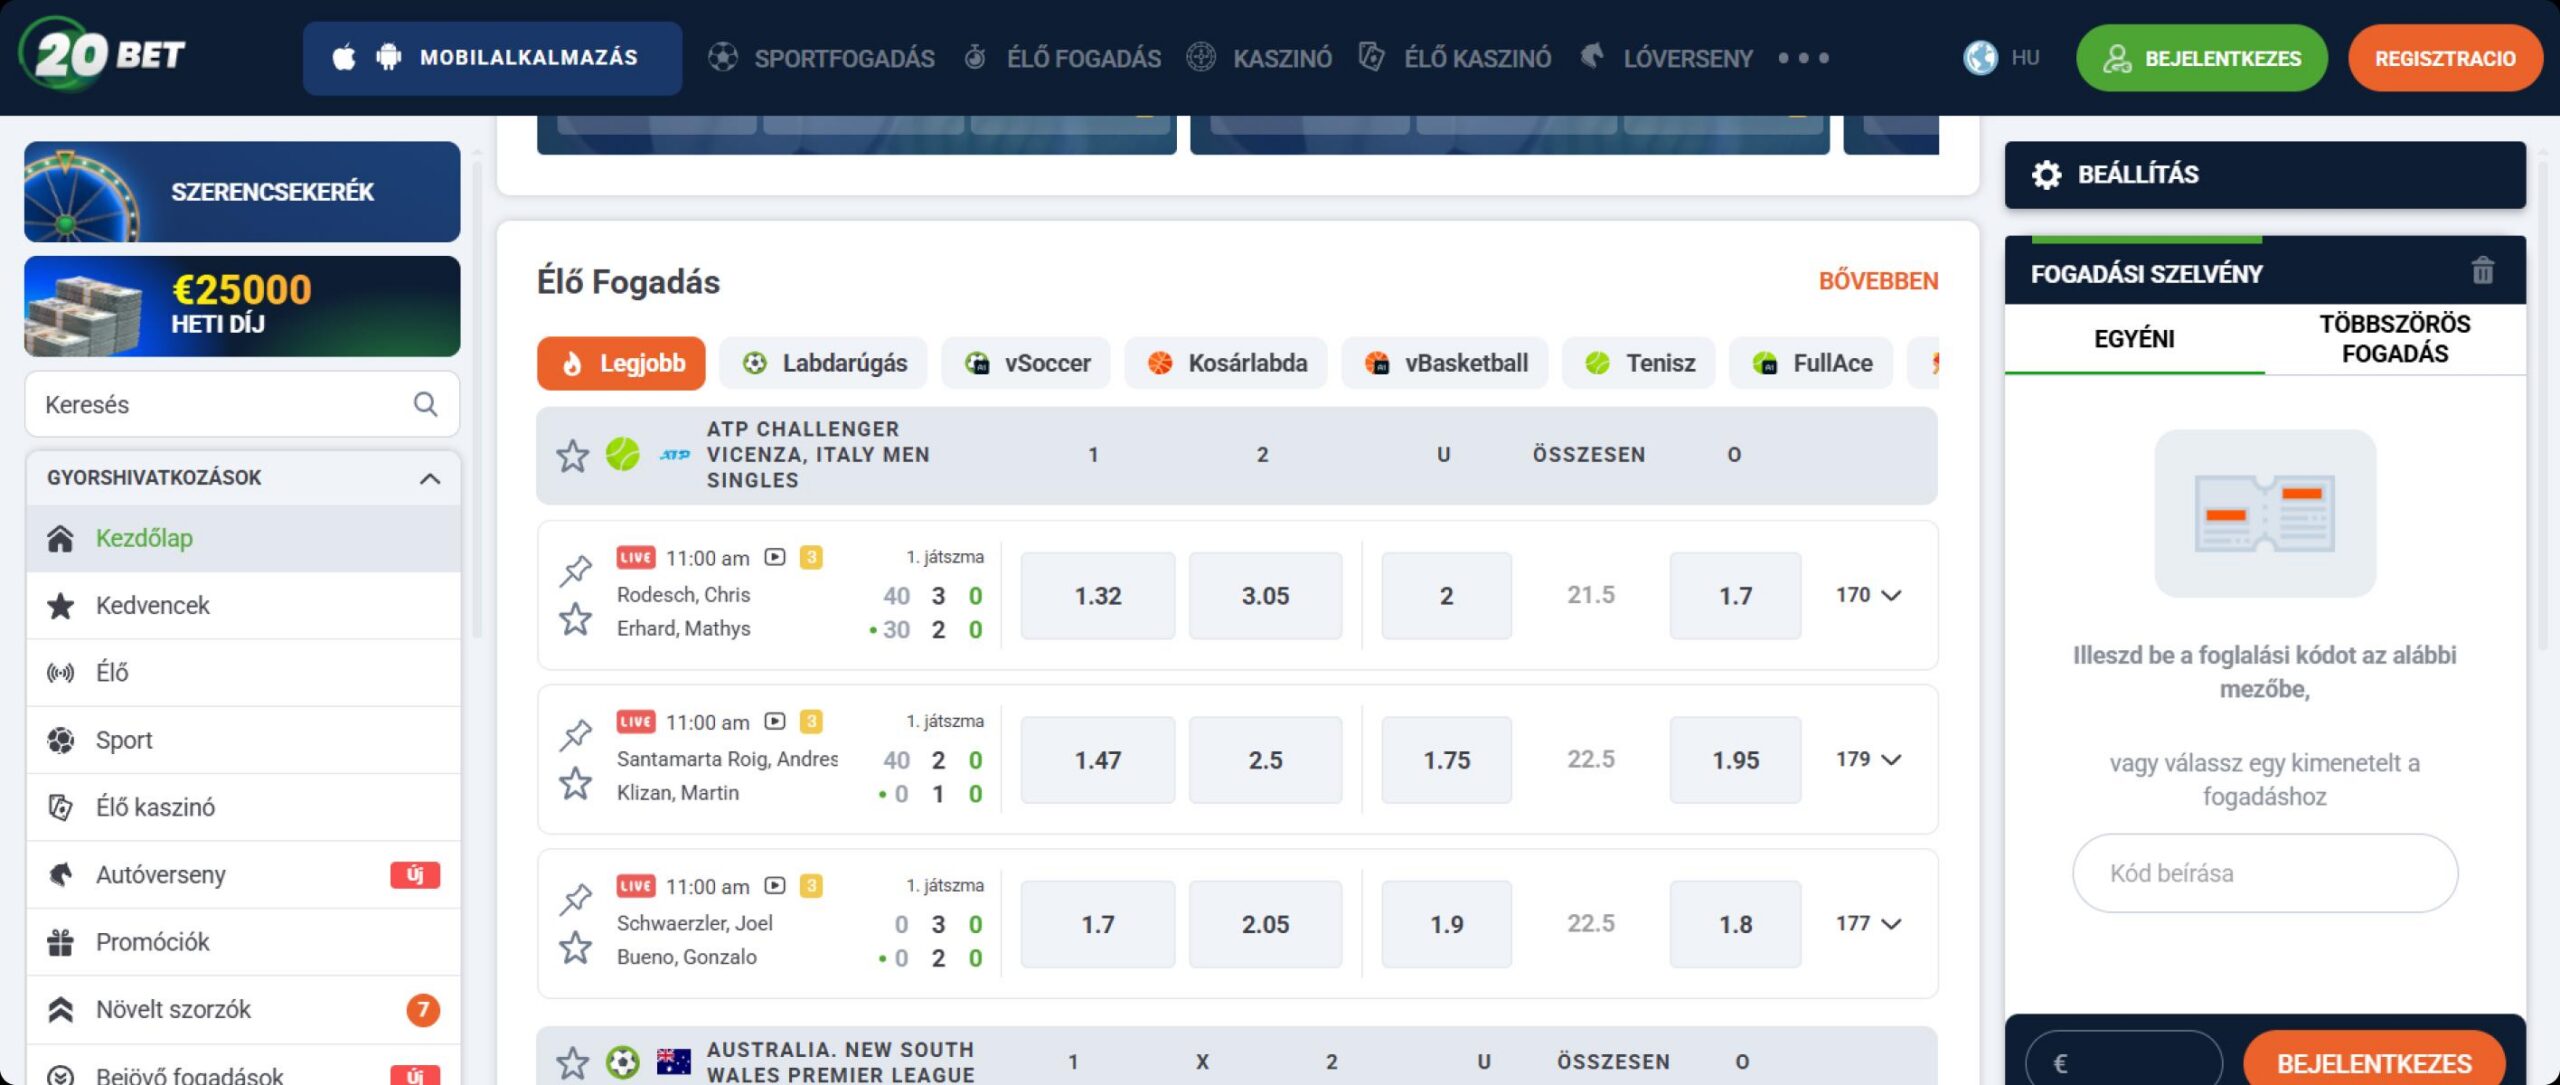Favorite the Australia NSW Premier League star
This screenshot has height=1085, width=2560.
click(x=572, y=1061)
